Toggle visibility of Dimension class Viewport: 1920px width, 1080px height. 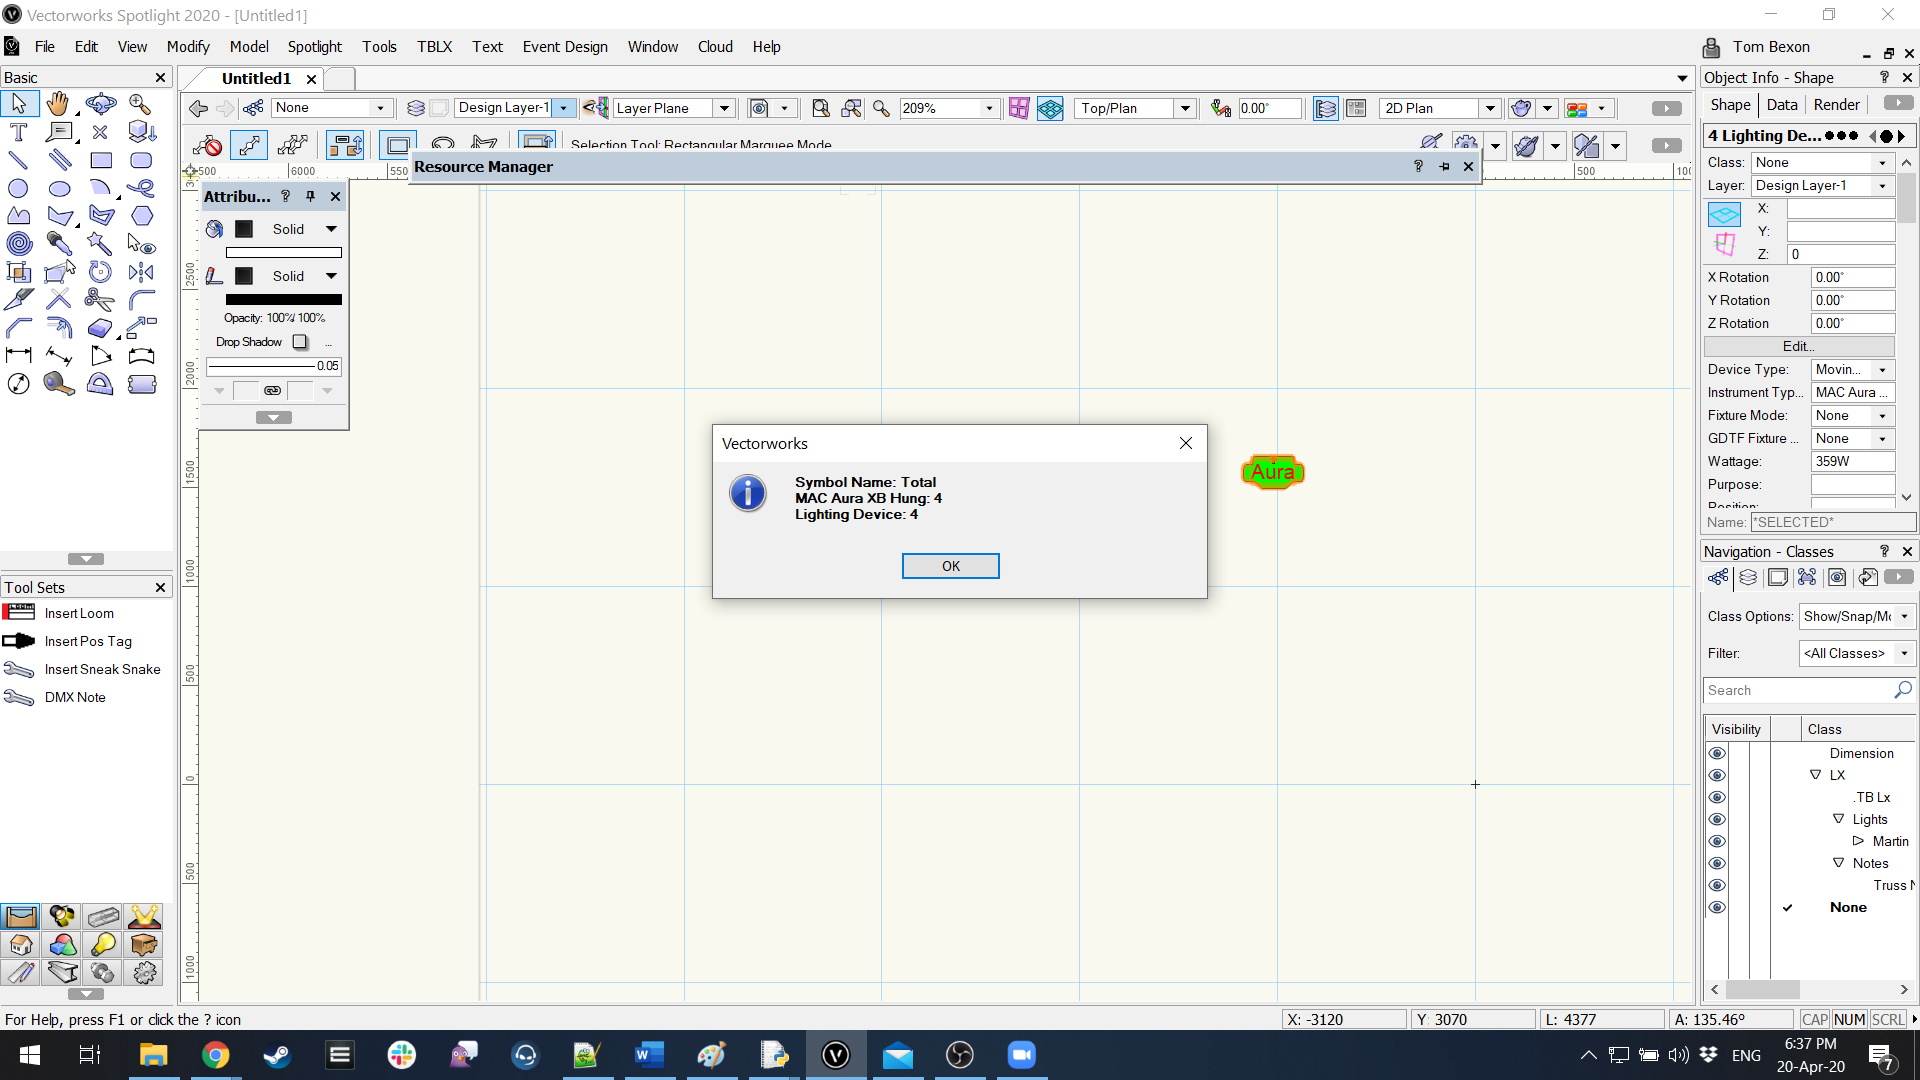tap(1717, 753)
